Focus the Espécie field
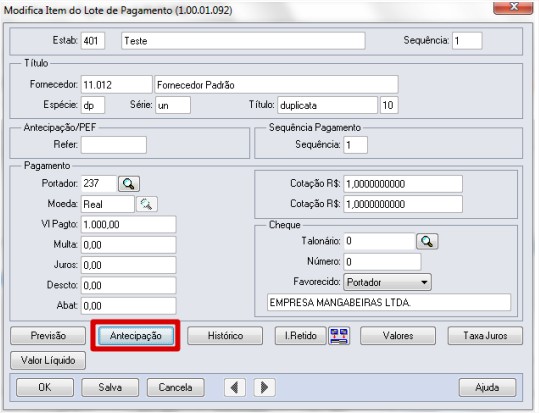Image resolution: width=539 pixels, height=413 pixels. tap(93, 105)
